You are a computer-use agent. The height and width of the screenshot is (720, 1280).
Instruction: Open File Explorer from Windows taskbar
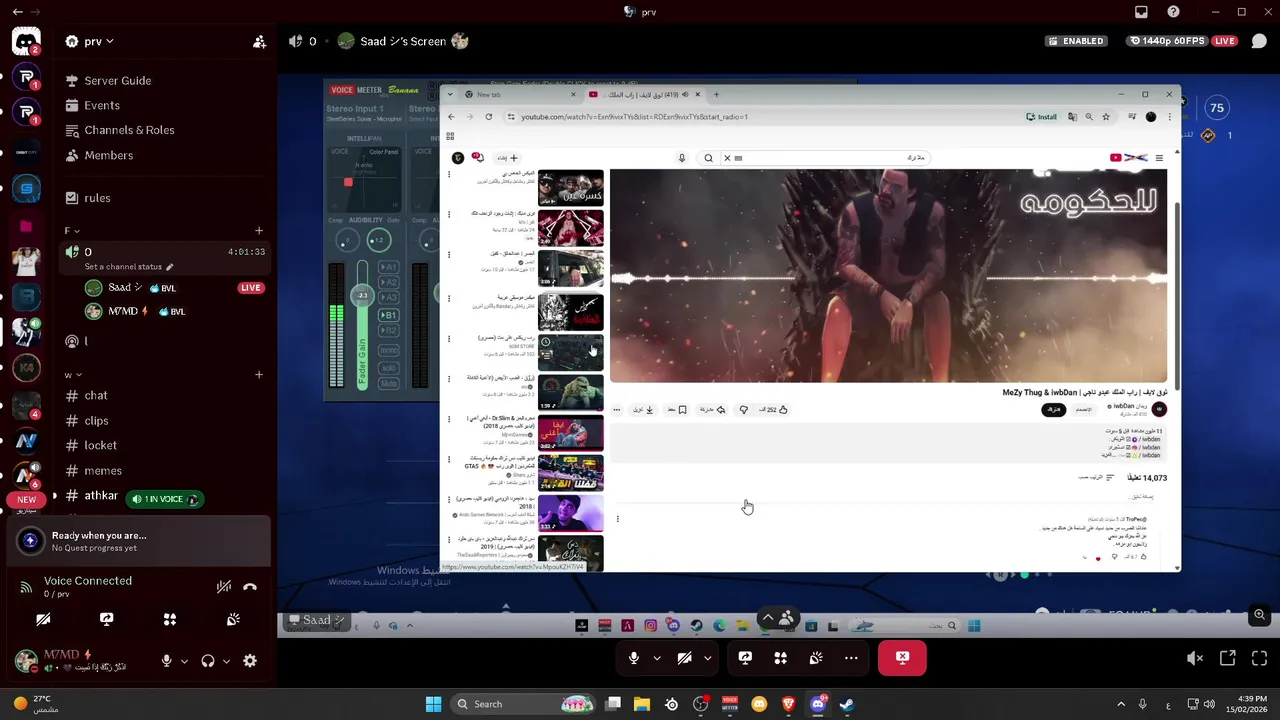click(x=642, y=704)
